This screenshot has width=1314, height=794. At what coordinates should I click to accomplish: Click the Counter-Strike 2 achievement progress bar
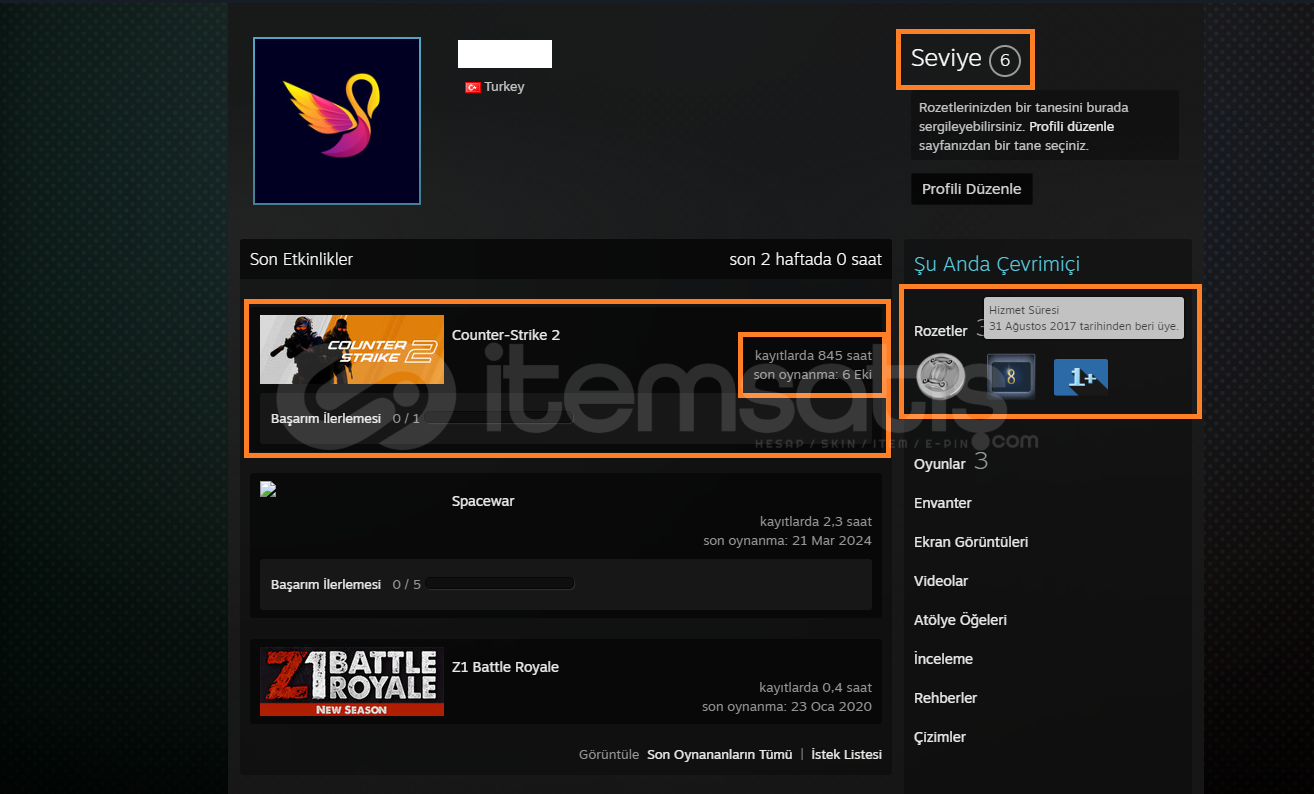point(498,419)
